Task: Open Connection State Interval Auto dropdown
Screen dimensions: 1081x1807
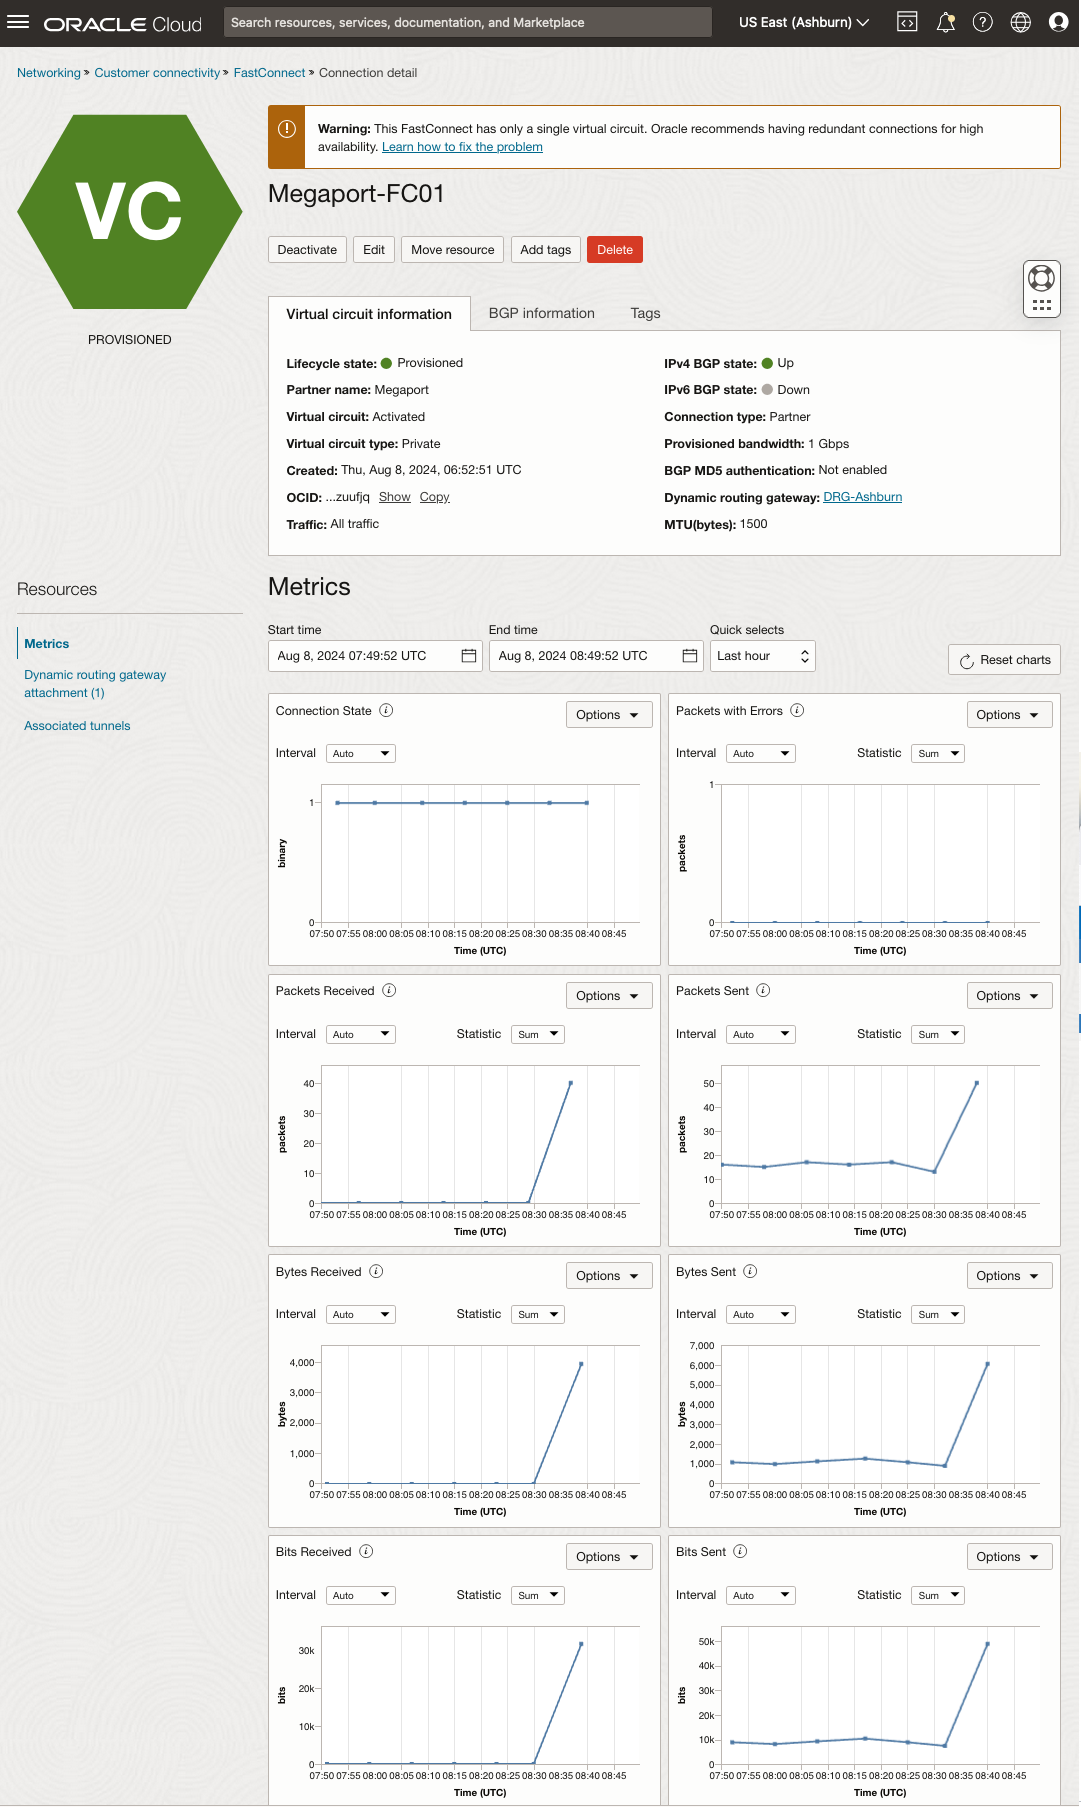Action: [361, 754]
